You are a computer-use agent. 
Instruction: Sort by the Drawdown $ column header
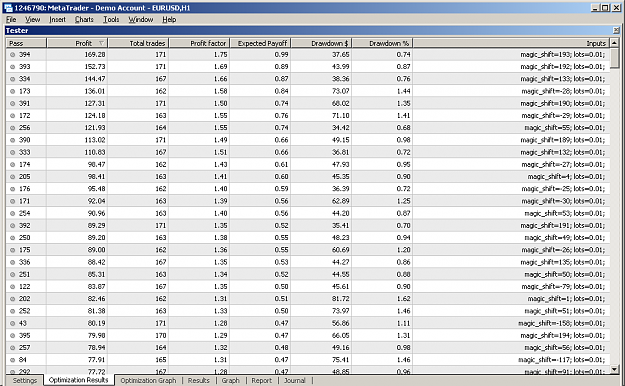[x=321, y=43]
